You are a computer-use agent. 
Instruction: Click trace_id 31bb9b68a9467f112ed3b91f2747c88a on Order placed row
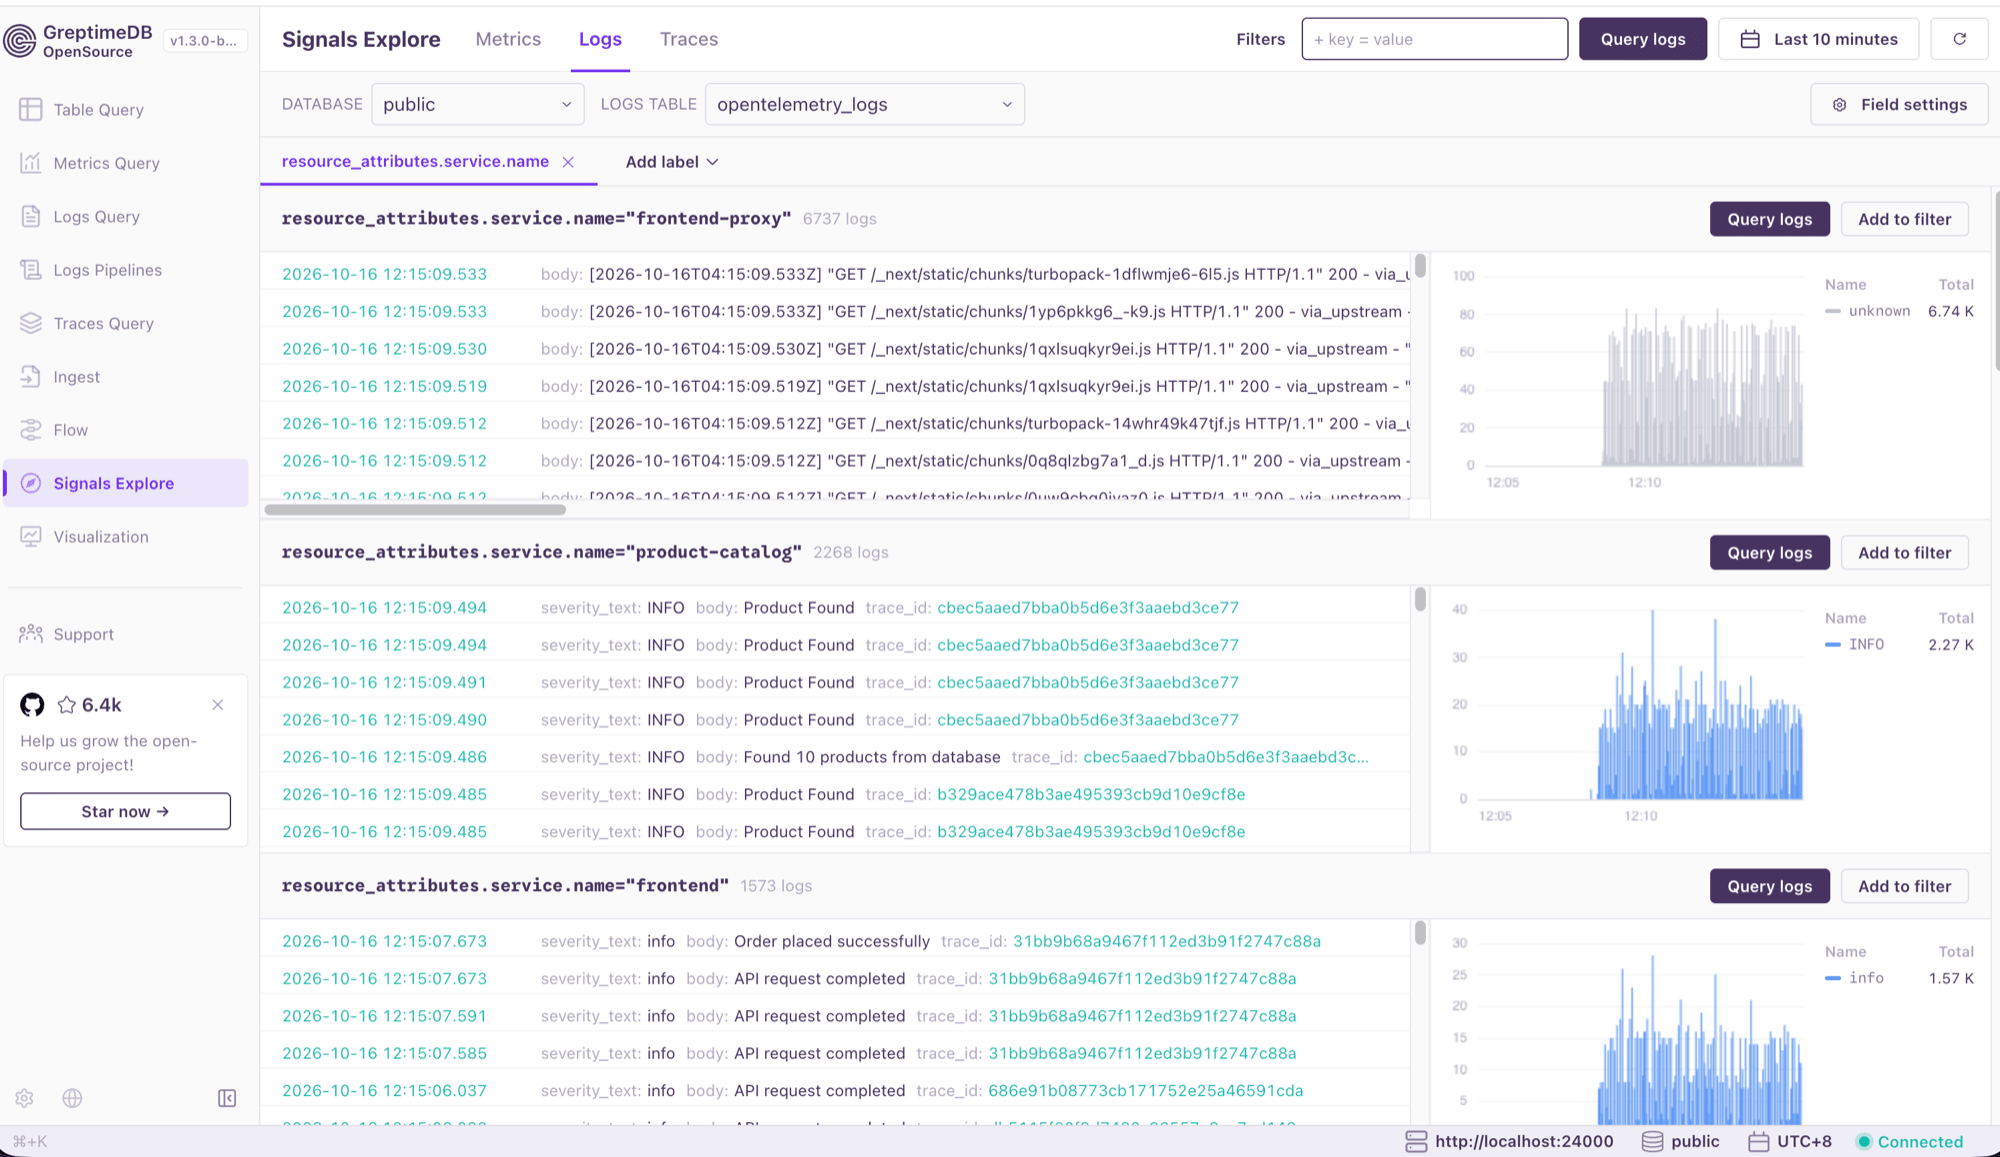pos(1167,941)
